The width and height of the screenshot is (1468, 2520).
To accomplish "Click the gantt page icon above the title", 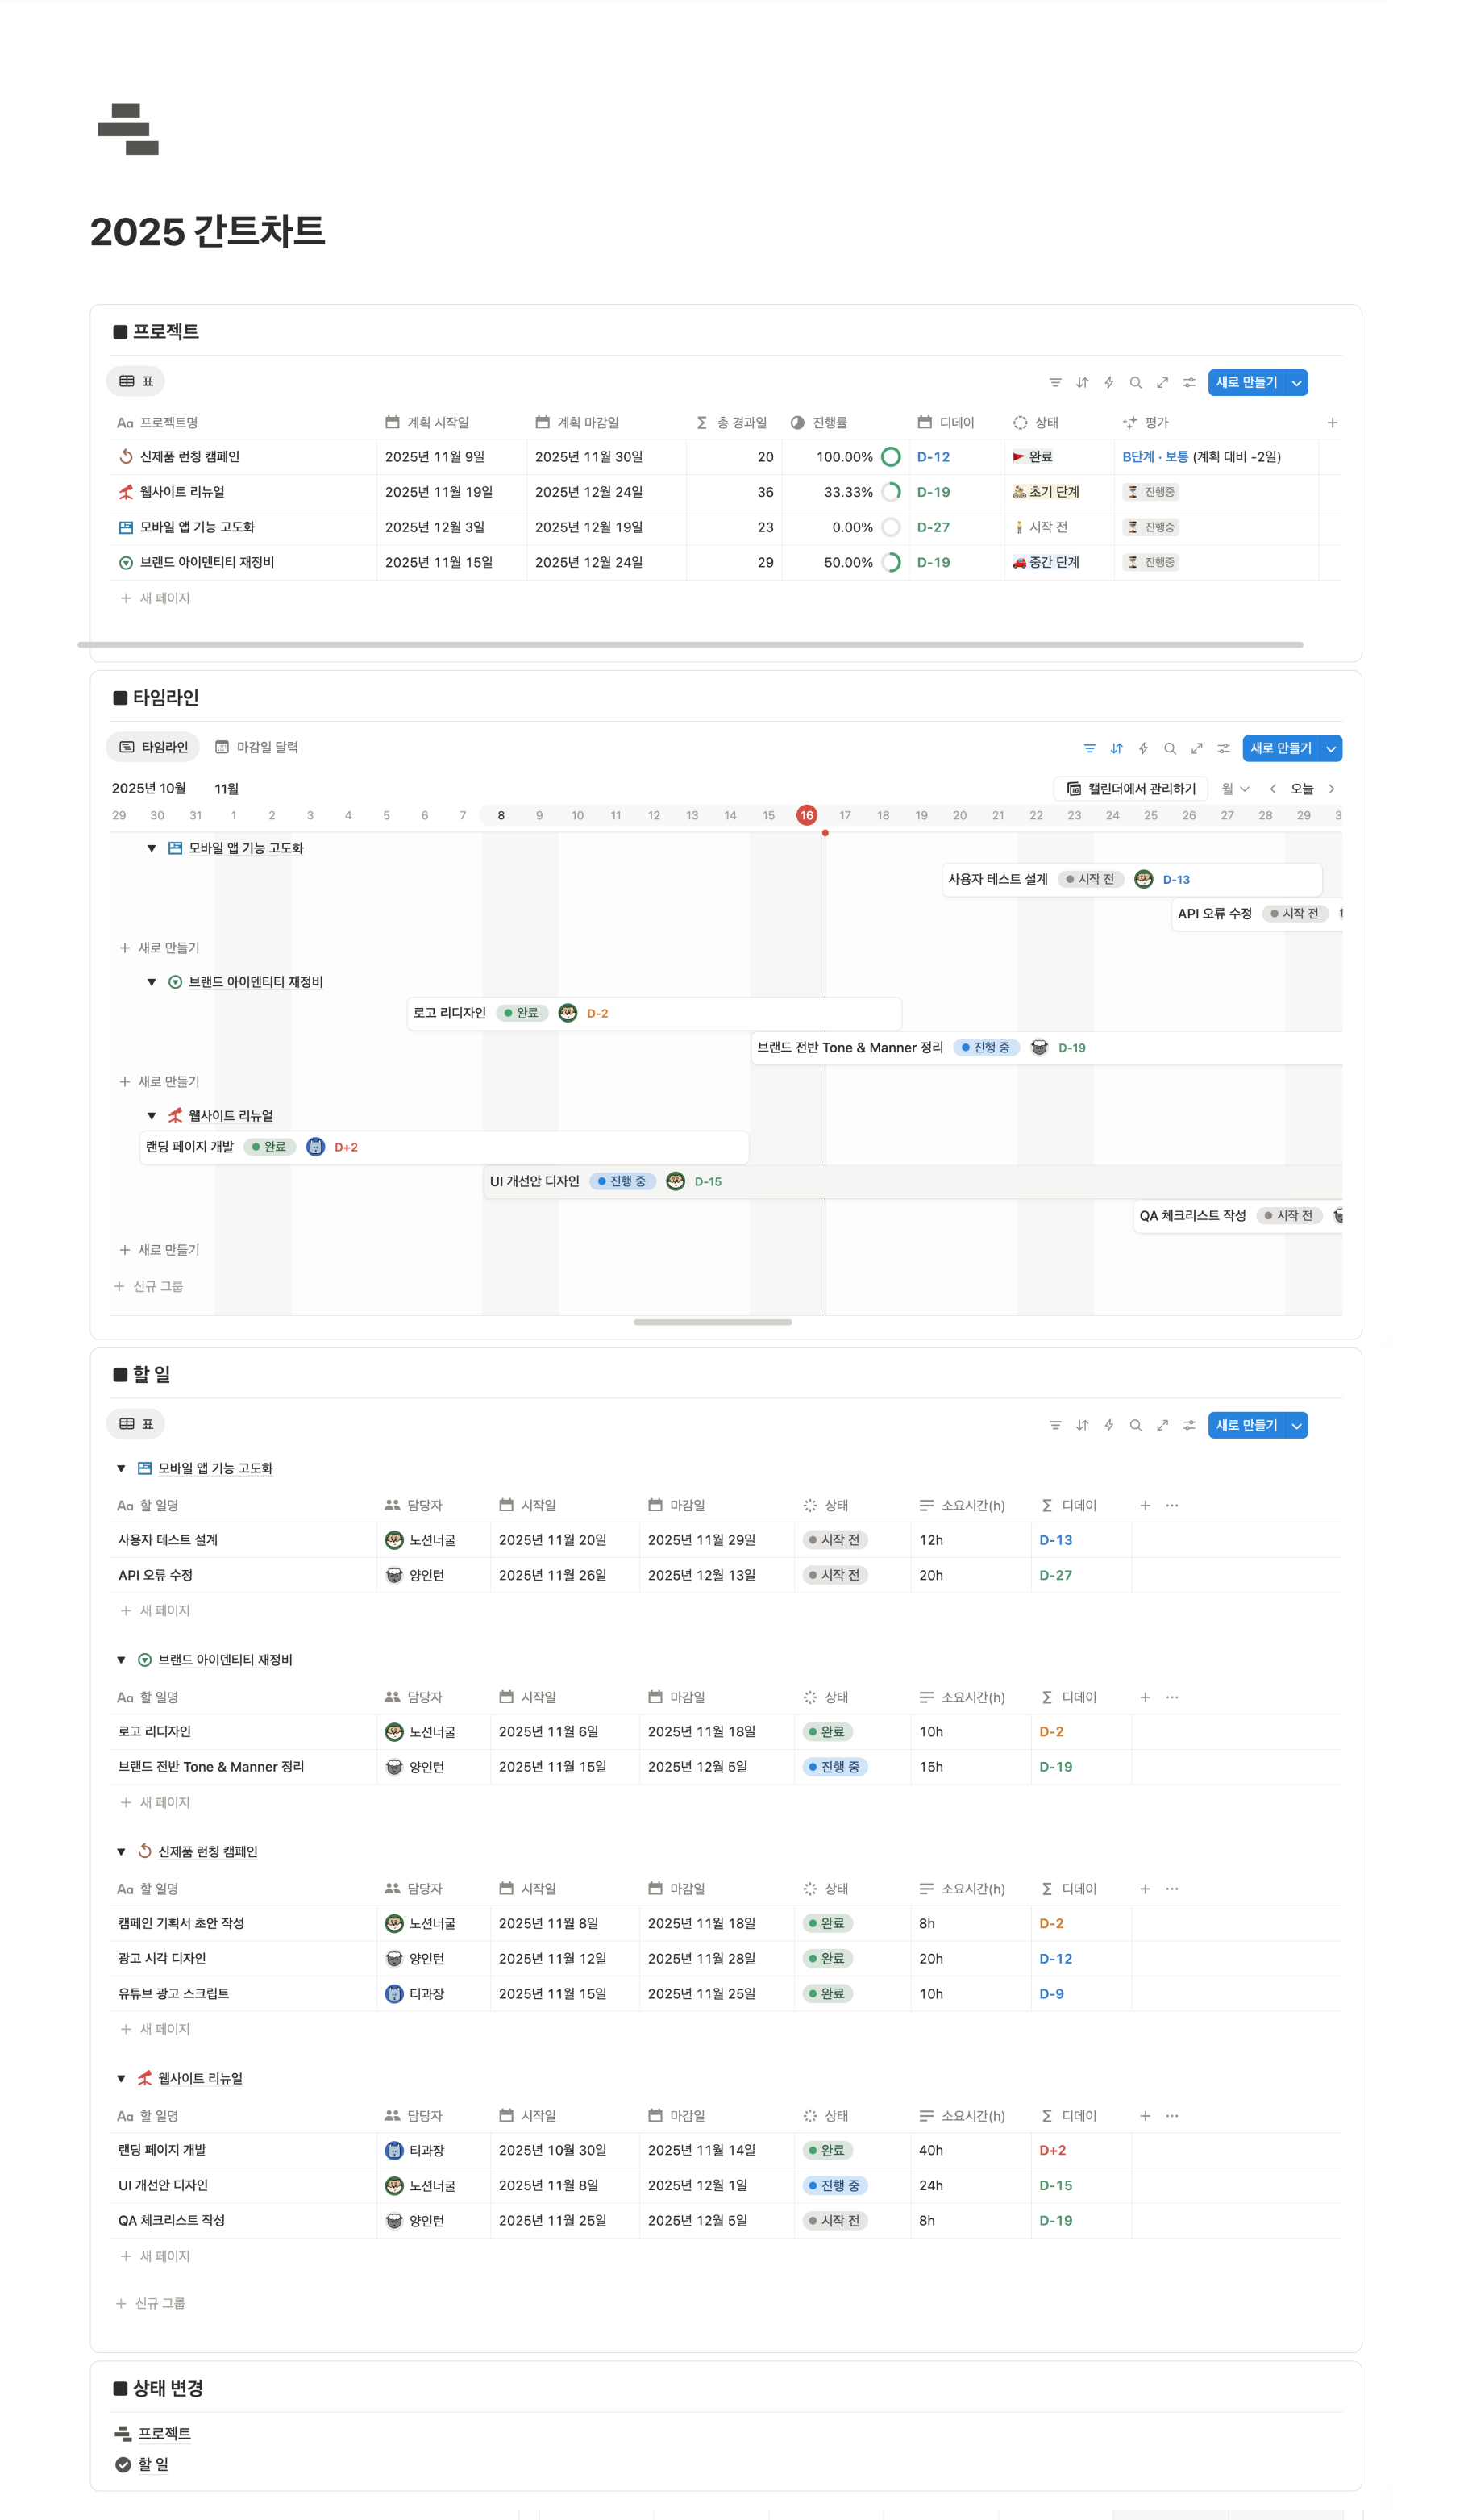I will (x=128, y=129).
